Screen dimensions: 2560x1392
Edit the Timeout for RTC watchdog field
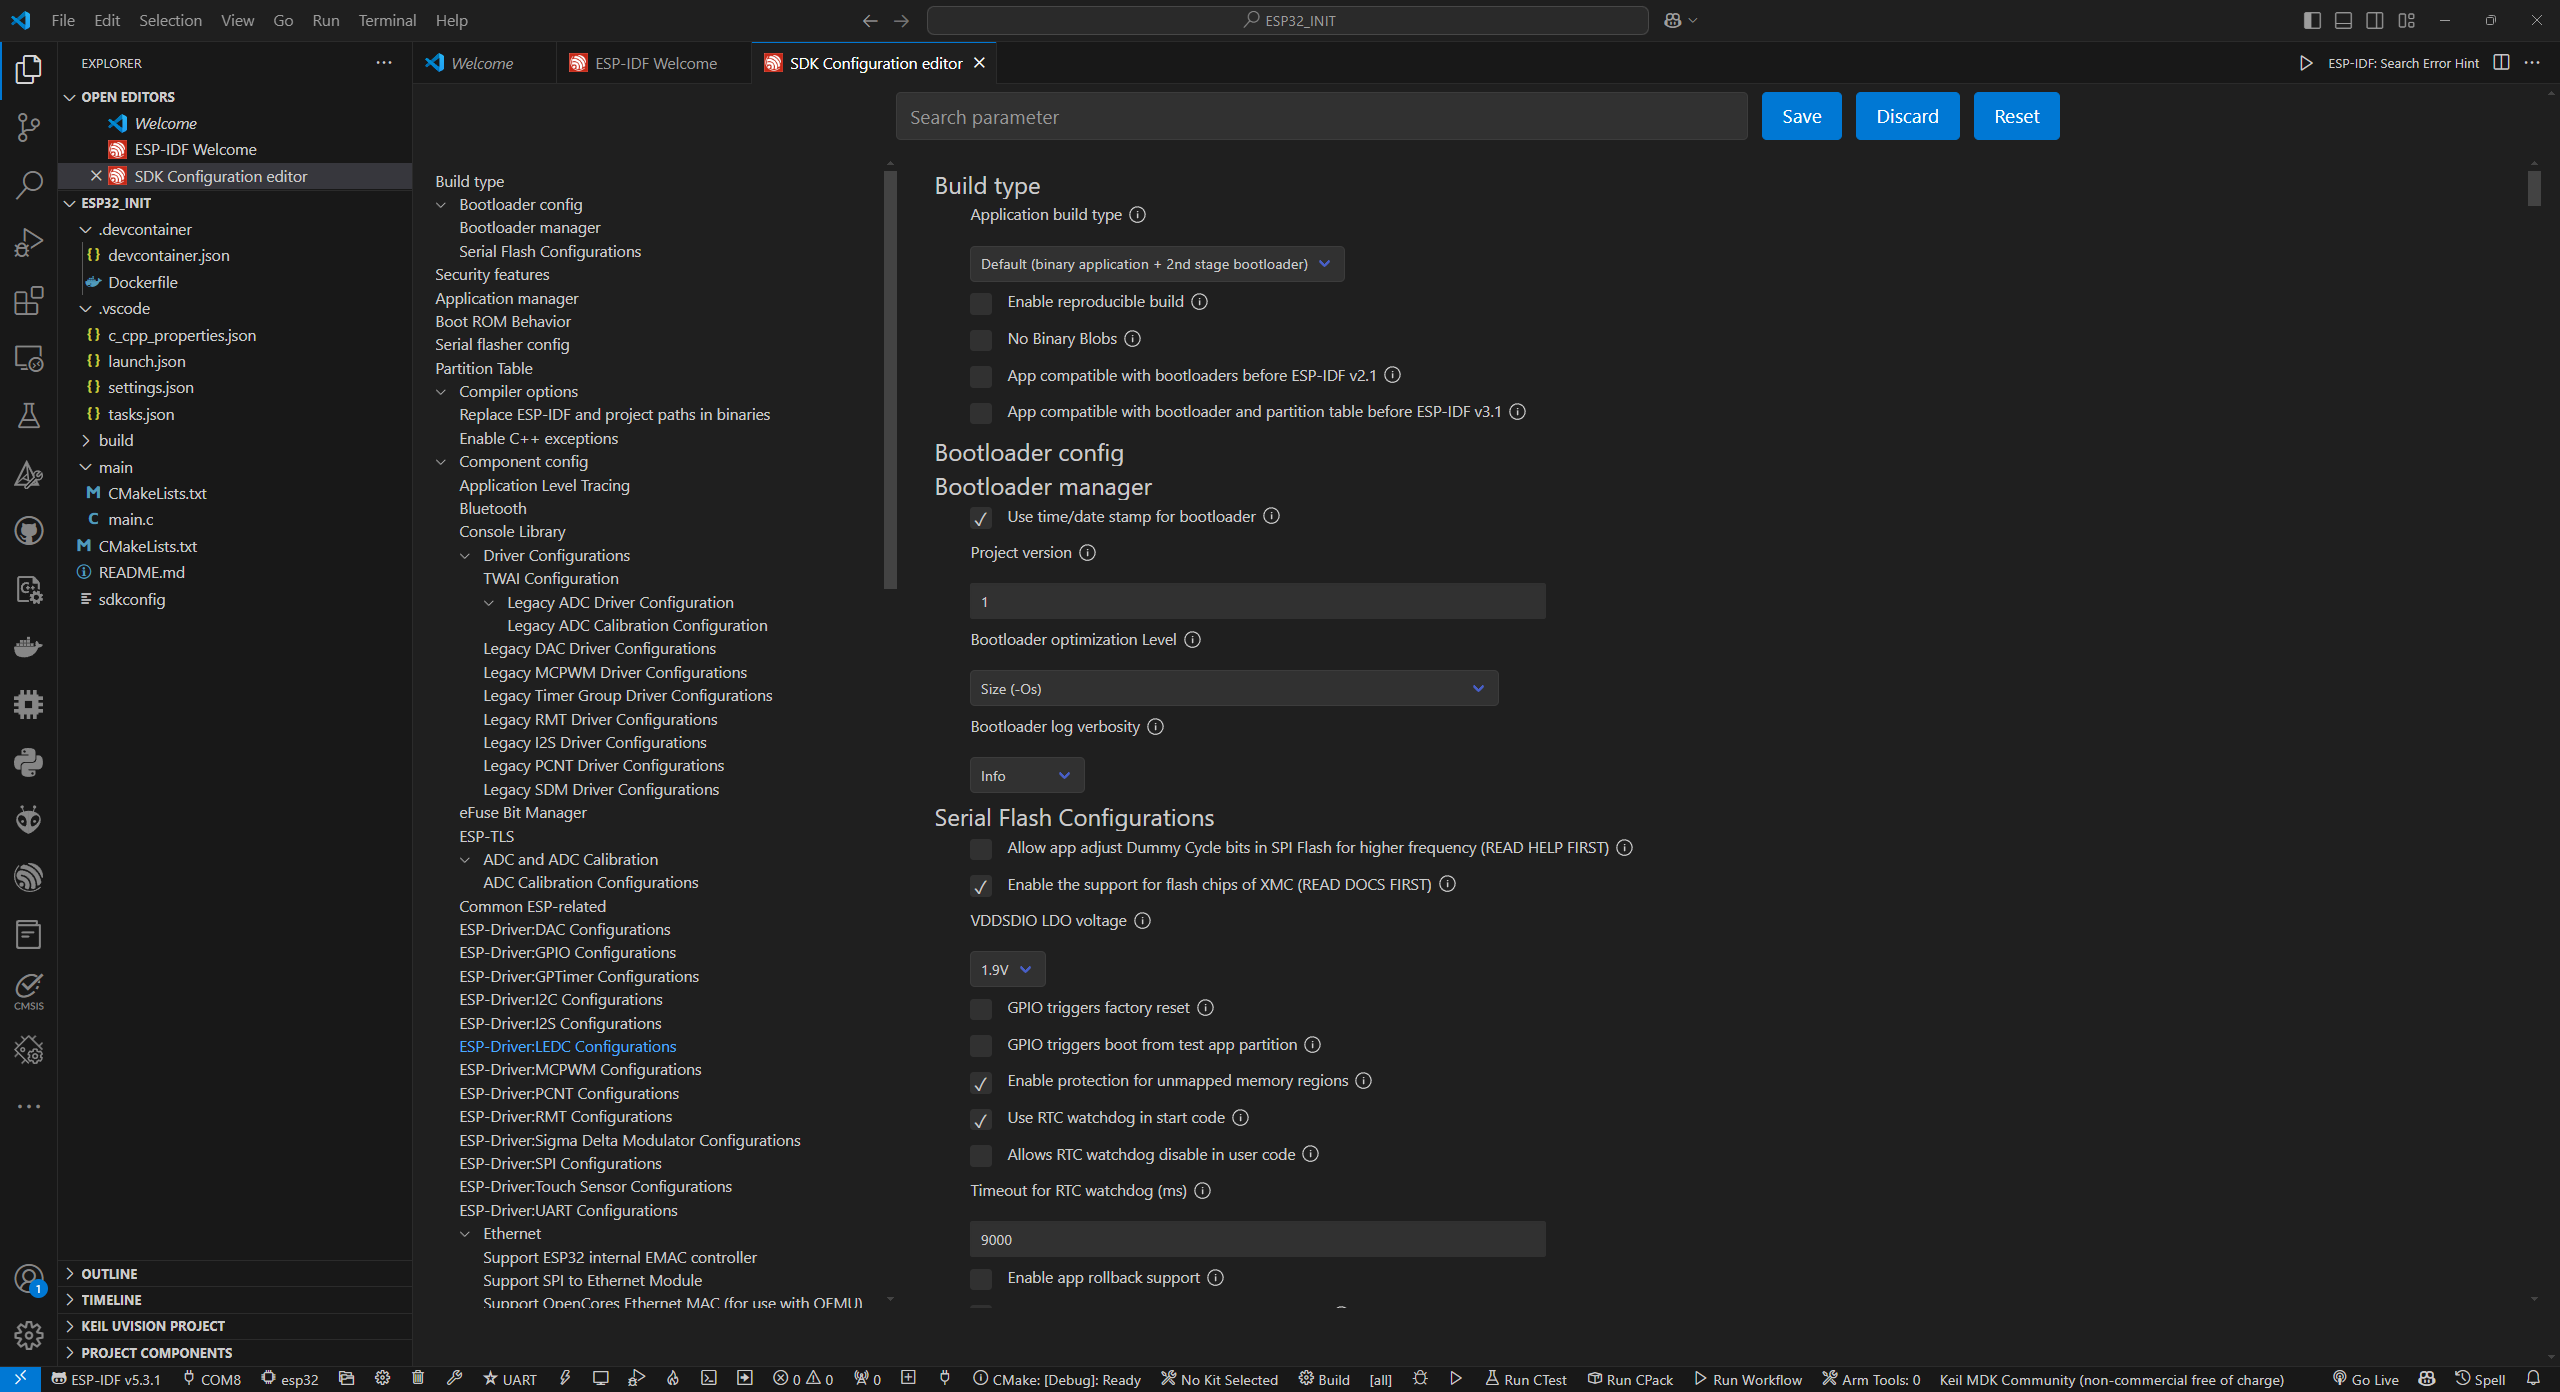1256,1239
